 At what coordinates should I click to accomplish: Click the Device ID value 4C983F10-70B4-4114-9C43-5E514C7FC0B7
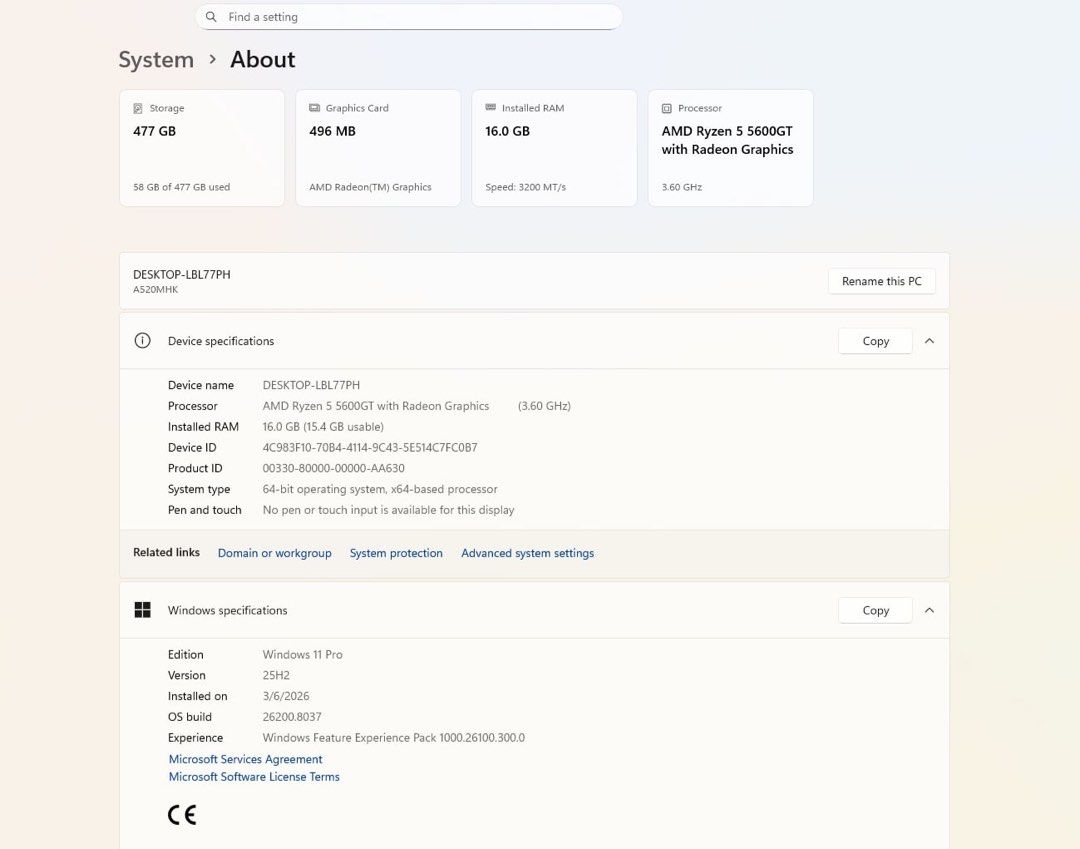tap(370, 448)
